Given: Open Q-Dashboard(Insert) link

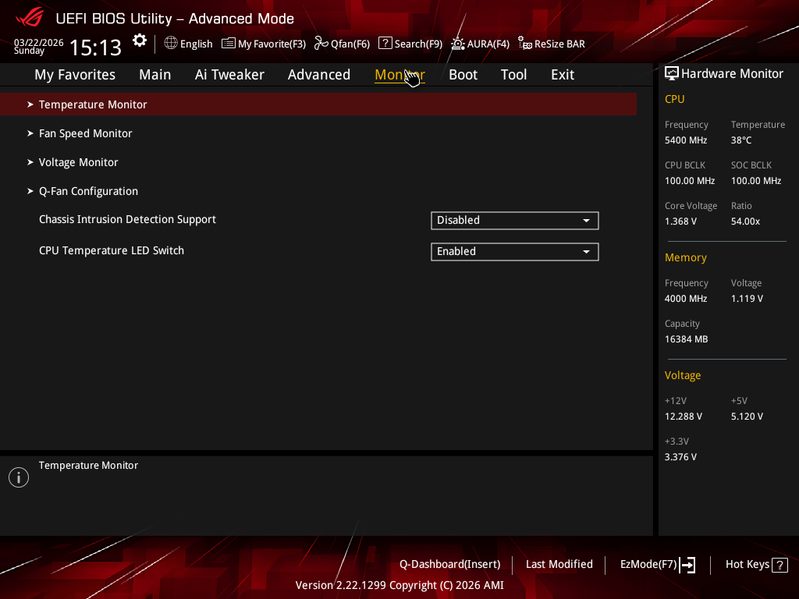Looking at the screenshot, I should coord(449,564).
